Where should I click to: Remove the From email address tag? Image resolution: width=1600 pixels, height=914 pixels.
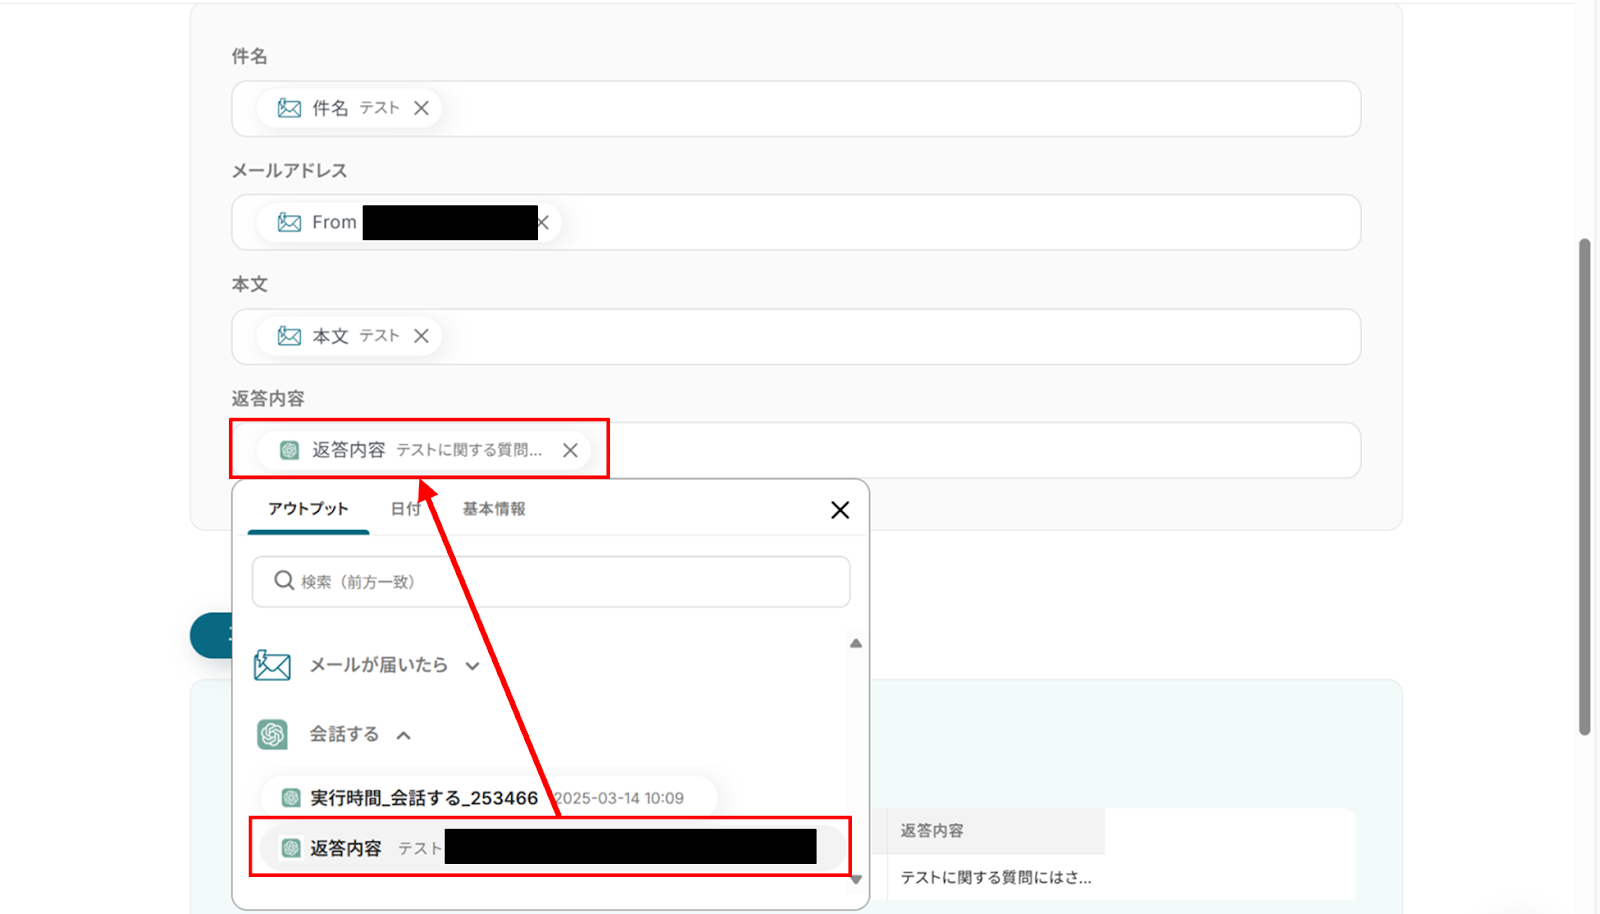(x=544, y=222)
